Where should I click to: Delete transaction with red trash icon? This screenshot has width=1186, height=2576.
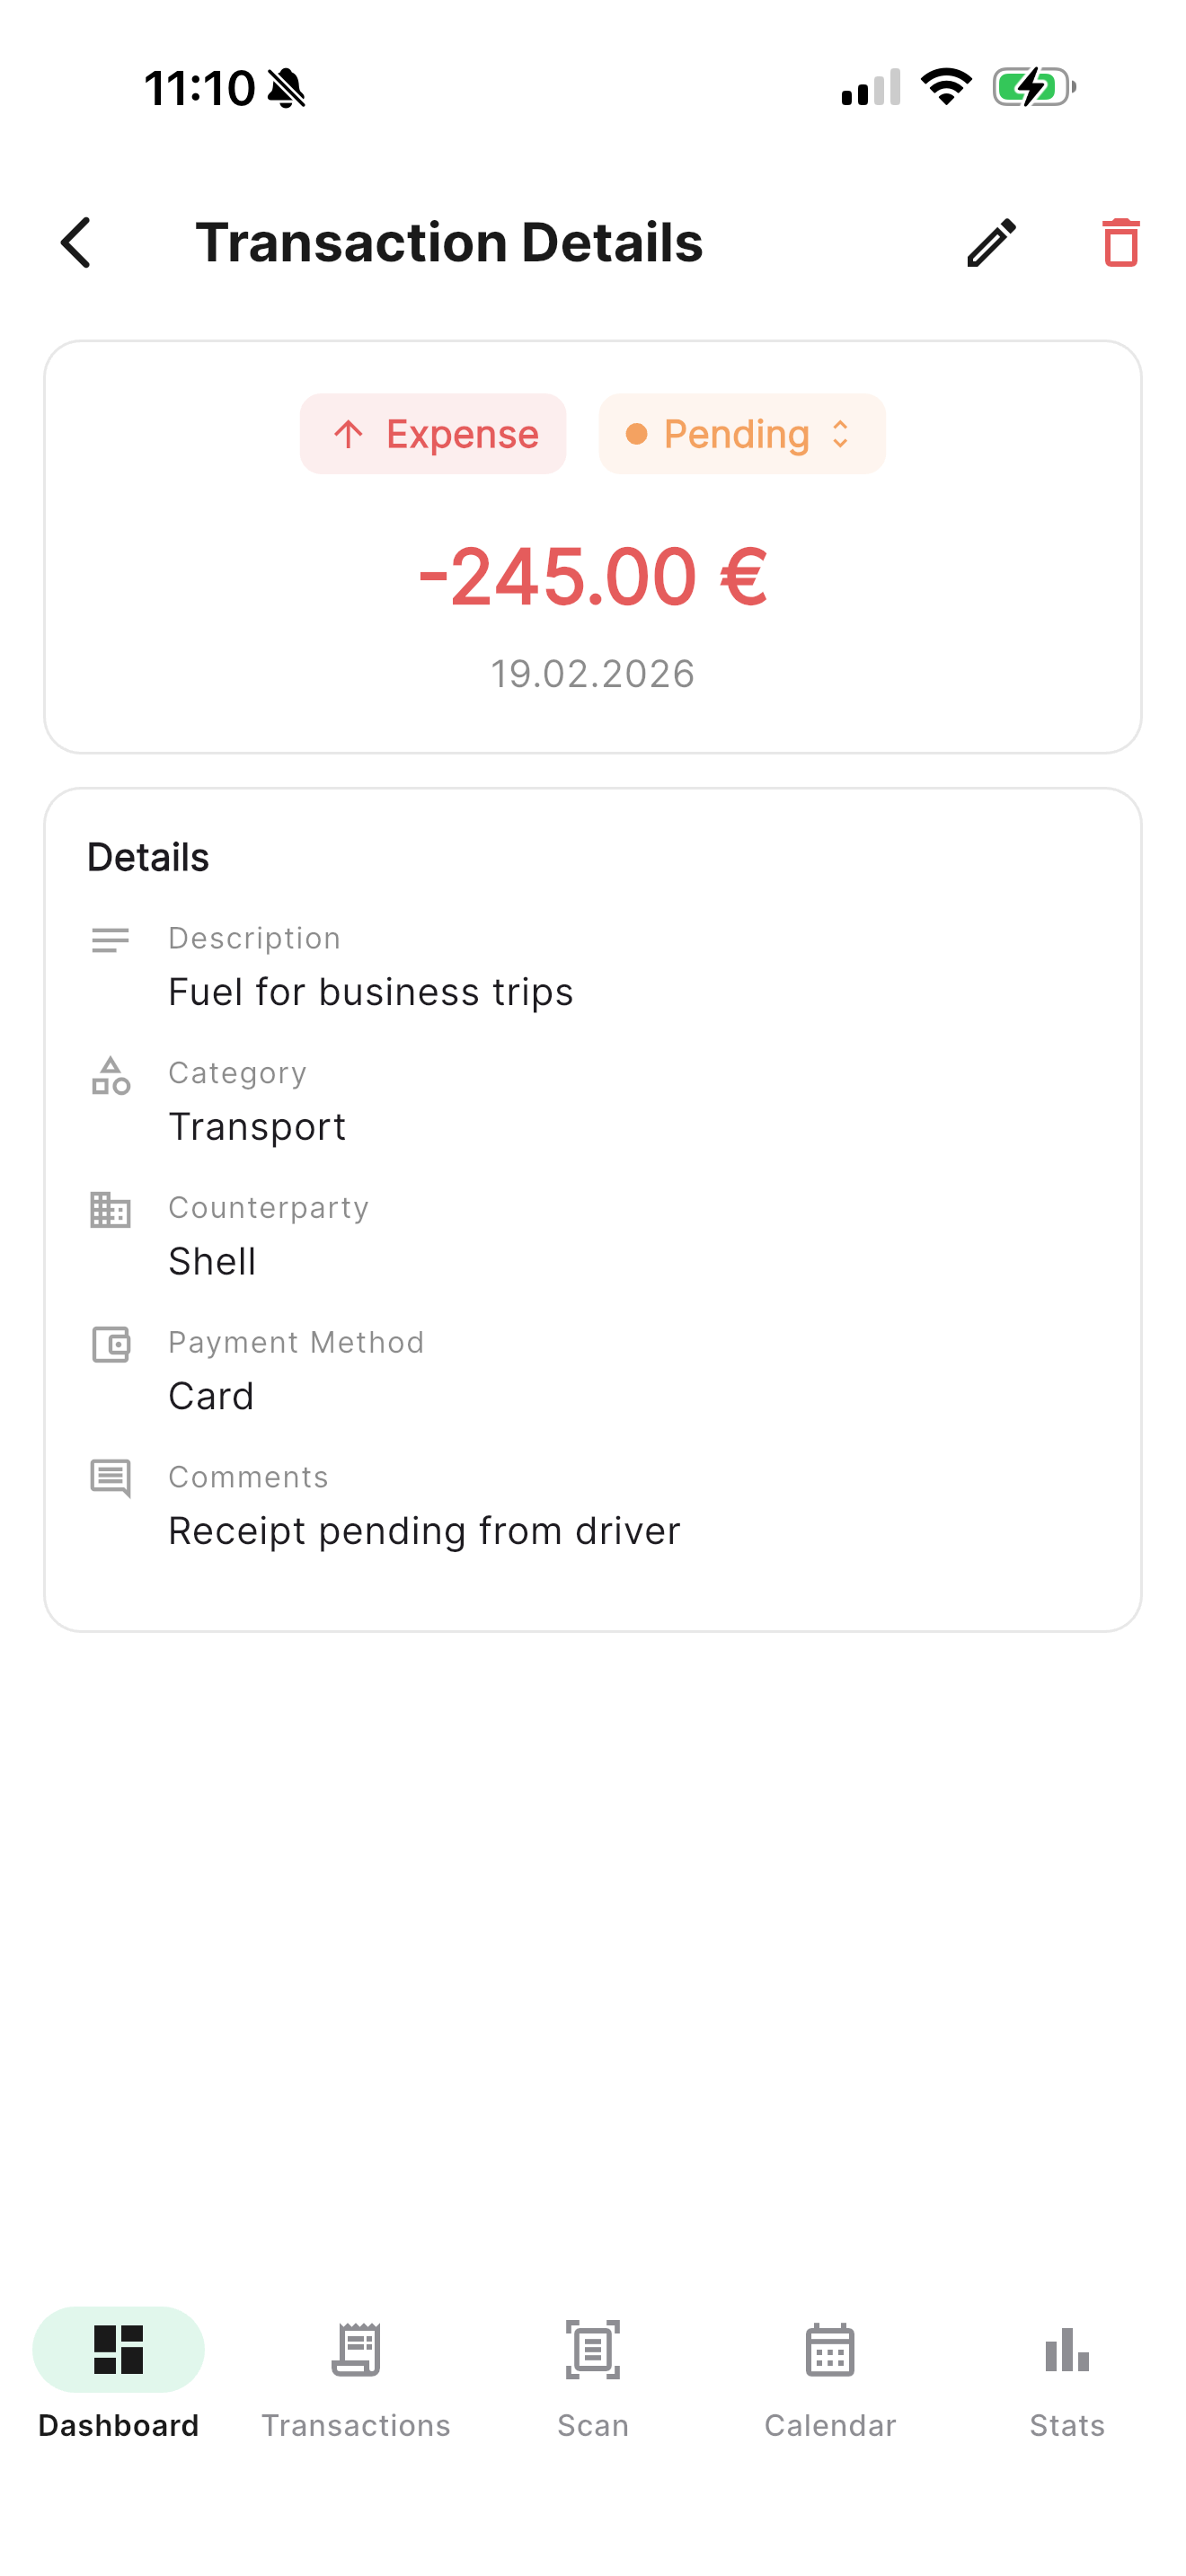tap(1121, 243)
